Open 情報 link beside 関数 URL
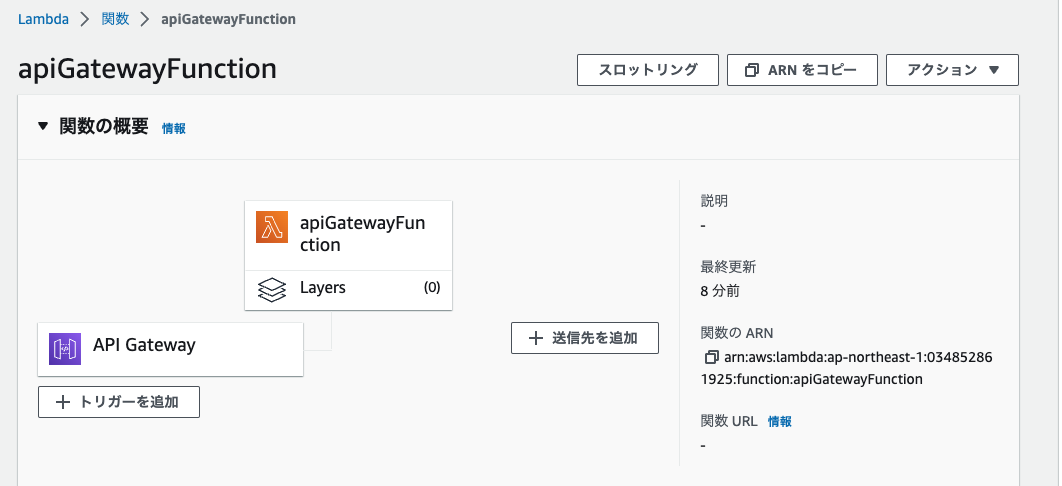This screenshot has width=1062, height=486. 780,422
